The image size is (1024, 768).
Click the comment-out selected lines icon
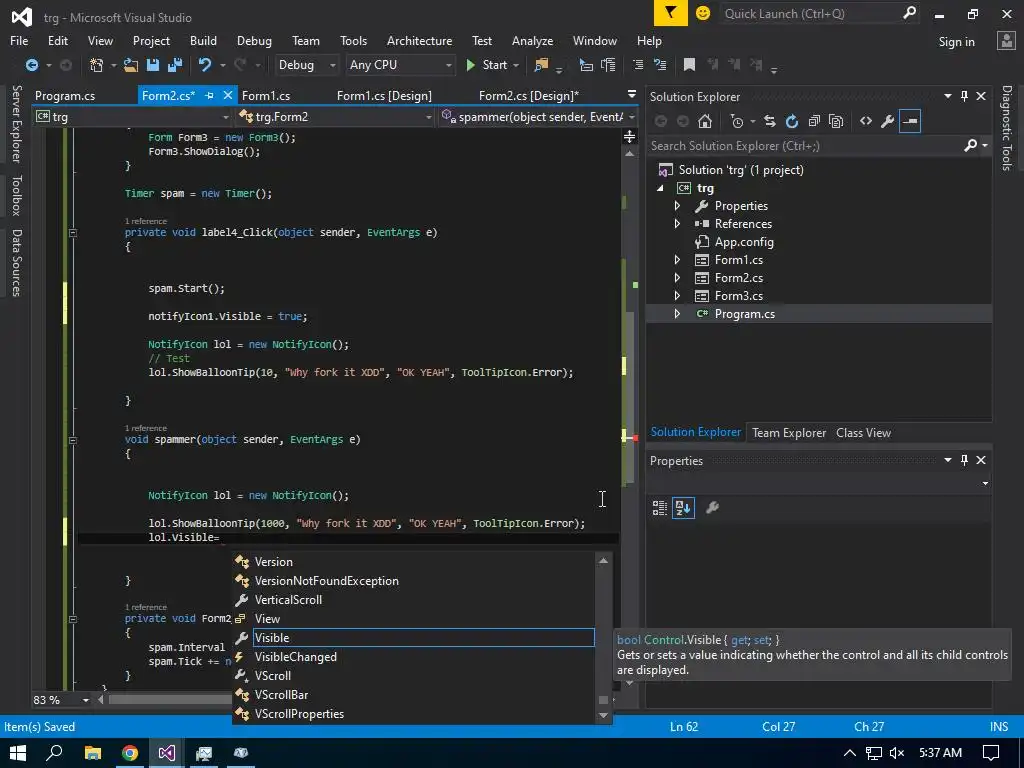(x=638, y=65)
